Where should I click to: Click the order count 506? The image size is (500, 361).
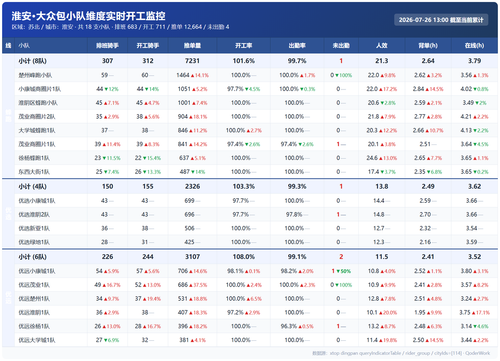pos(189,228)
